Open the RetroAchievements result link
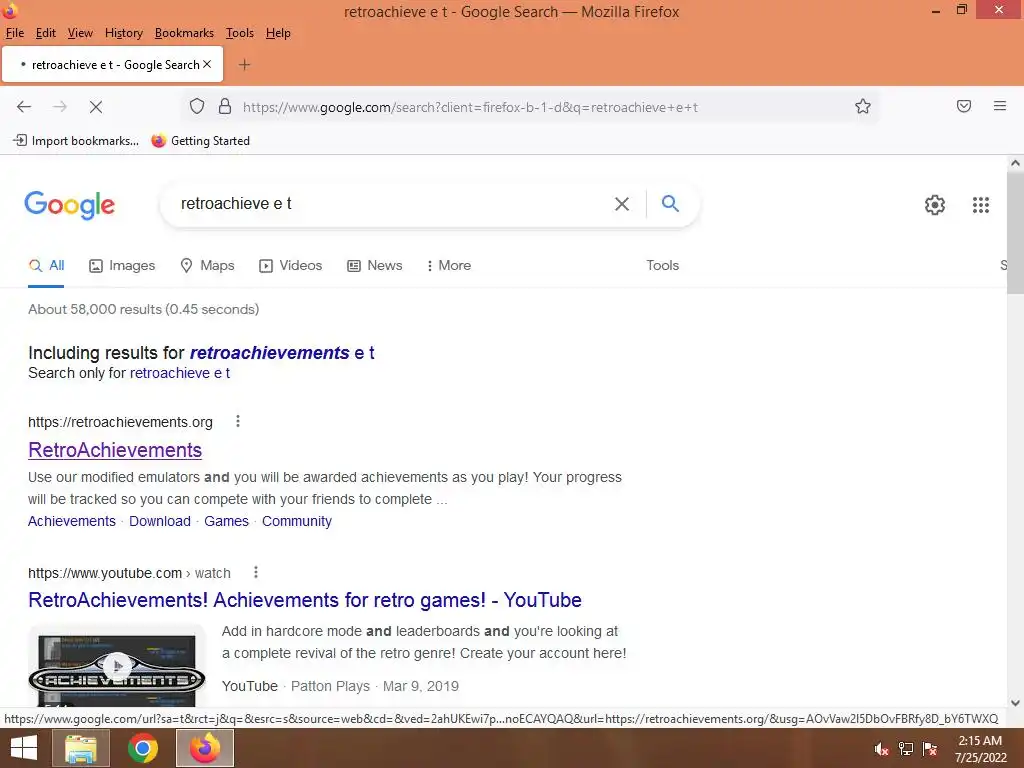This screenshot has height=768, width=1024. pyautogui.click(x=115, y=450)
